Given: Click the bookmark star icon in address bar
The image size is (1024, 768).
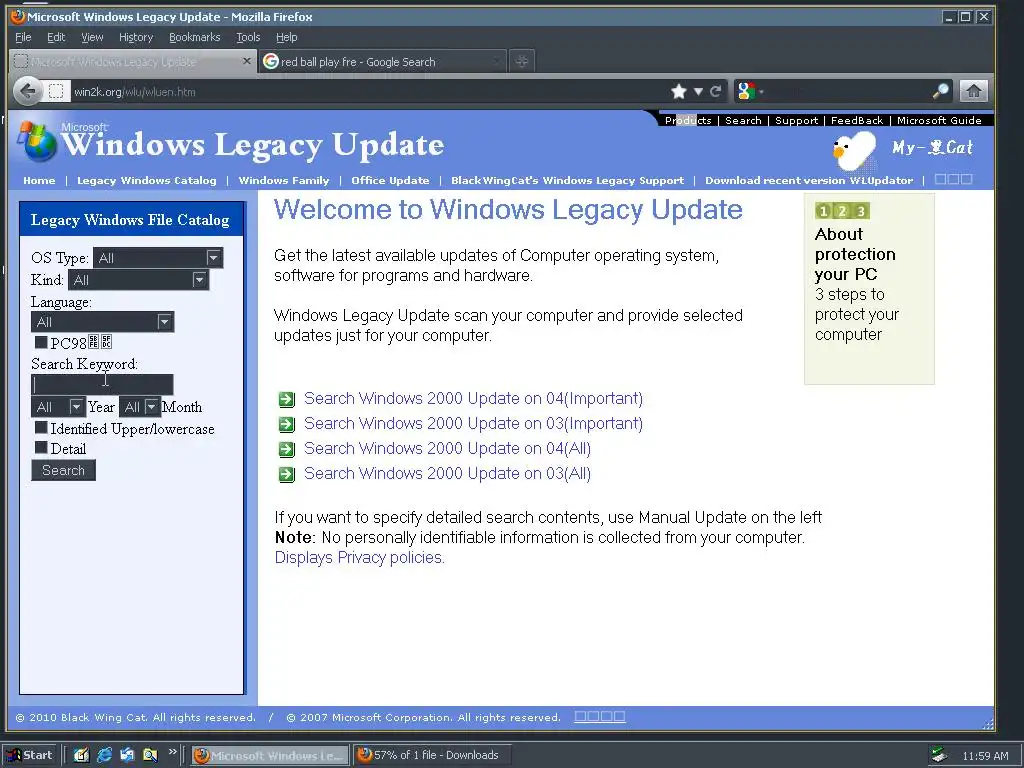Looking at the screenshot, I should pos(679,91).
